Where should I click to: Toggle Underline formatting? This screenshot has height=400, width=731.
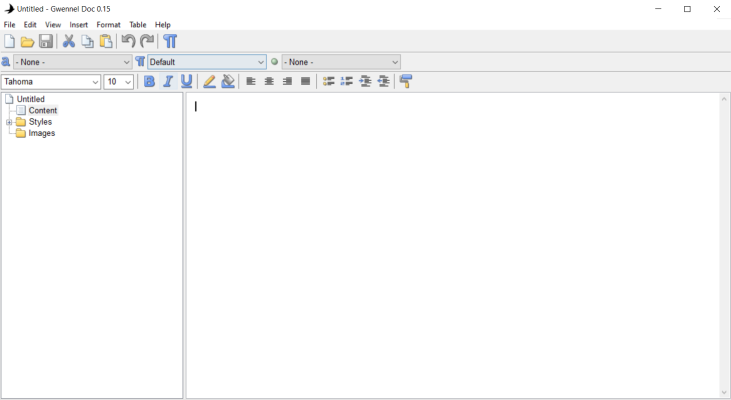187,82
